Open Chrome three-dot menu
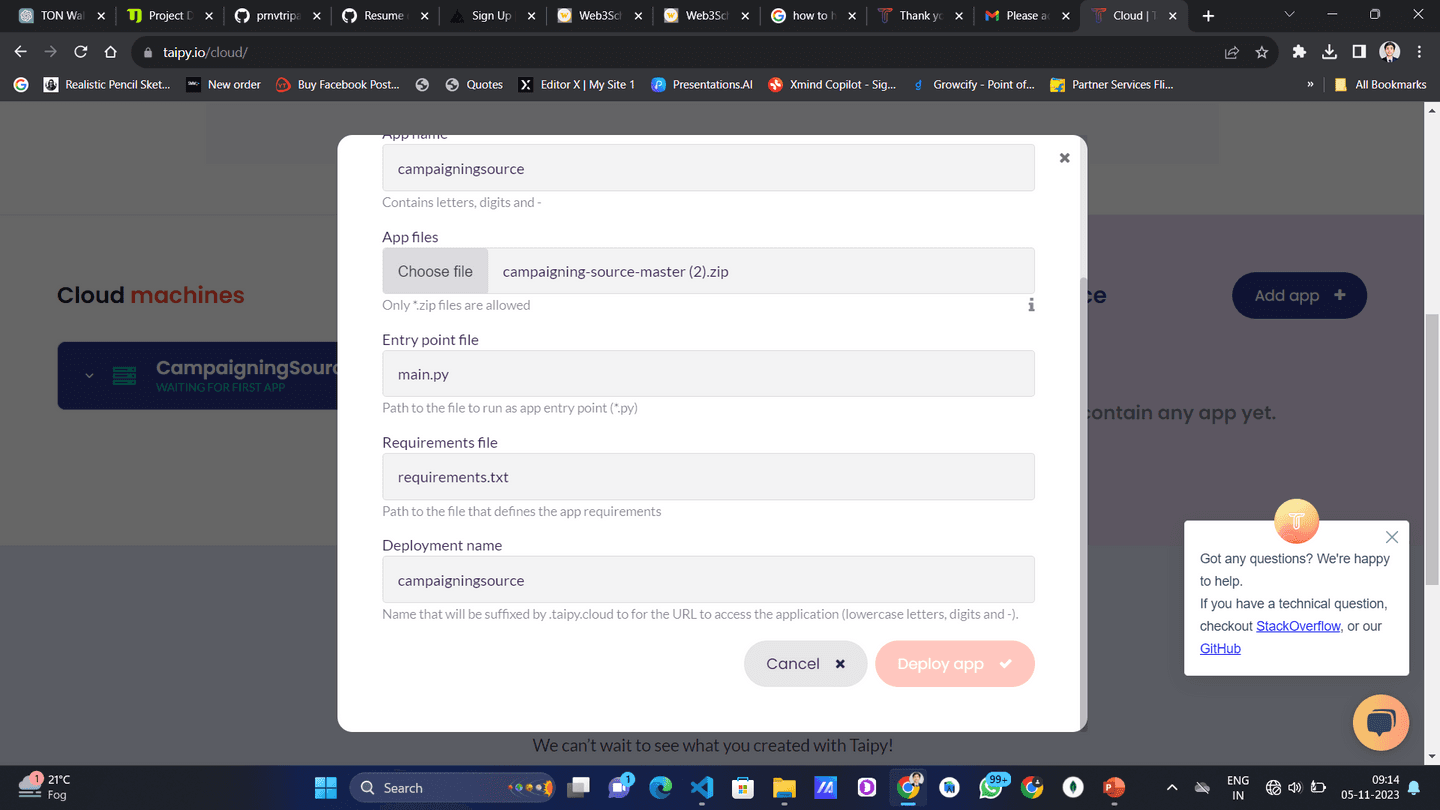Viewport: 1440px width, 810px height. point(1419,52)
